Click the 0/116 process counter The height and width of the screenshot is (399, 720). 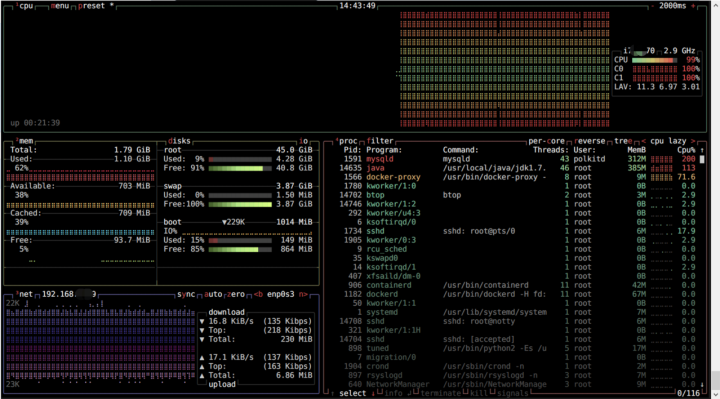point(688,393)
